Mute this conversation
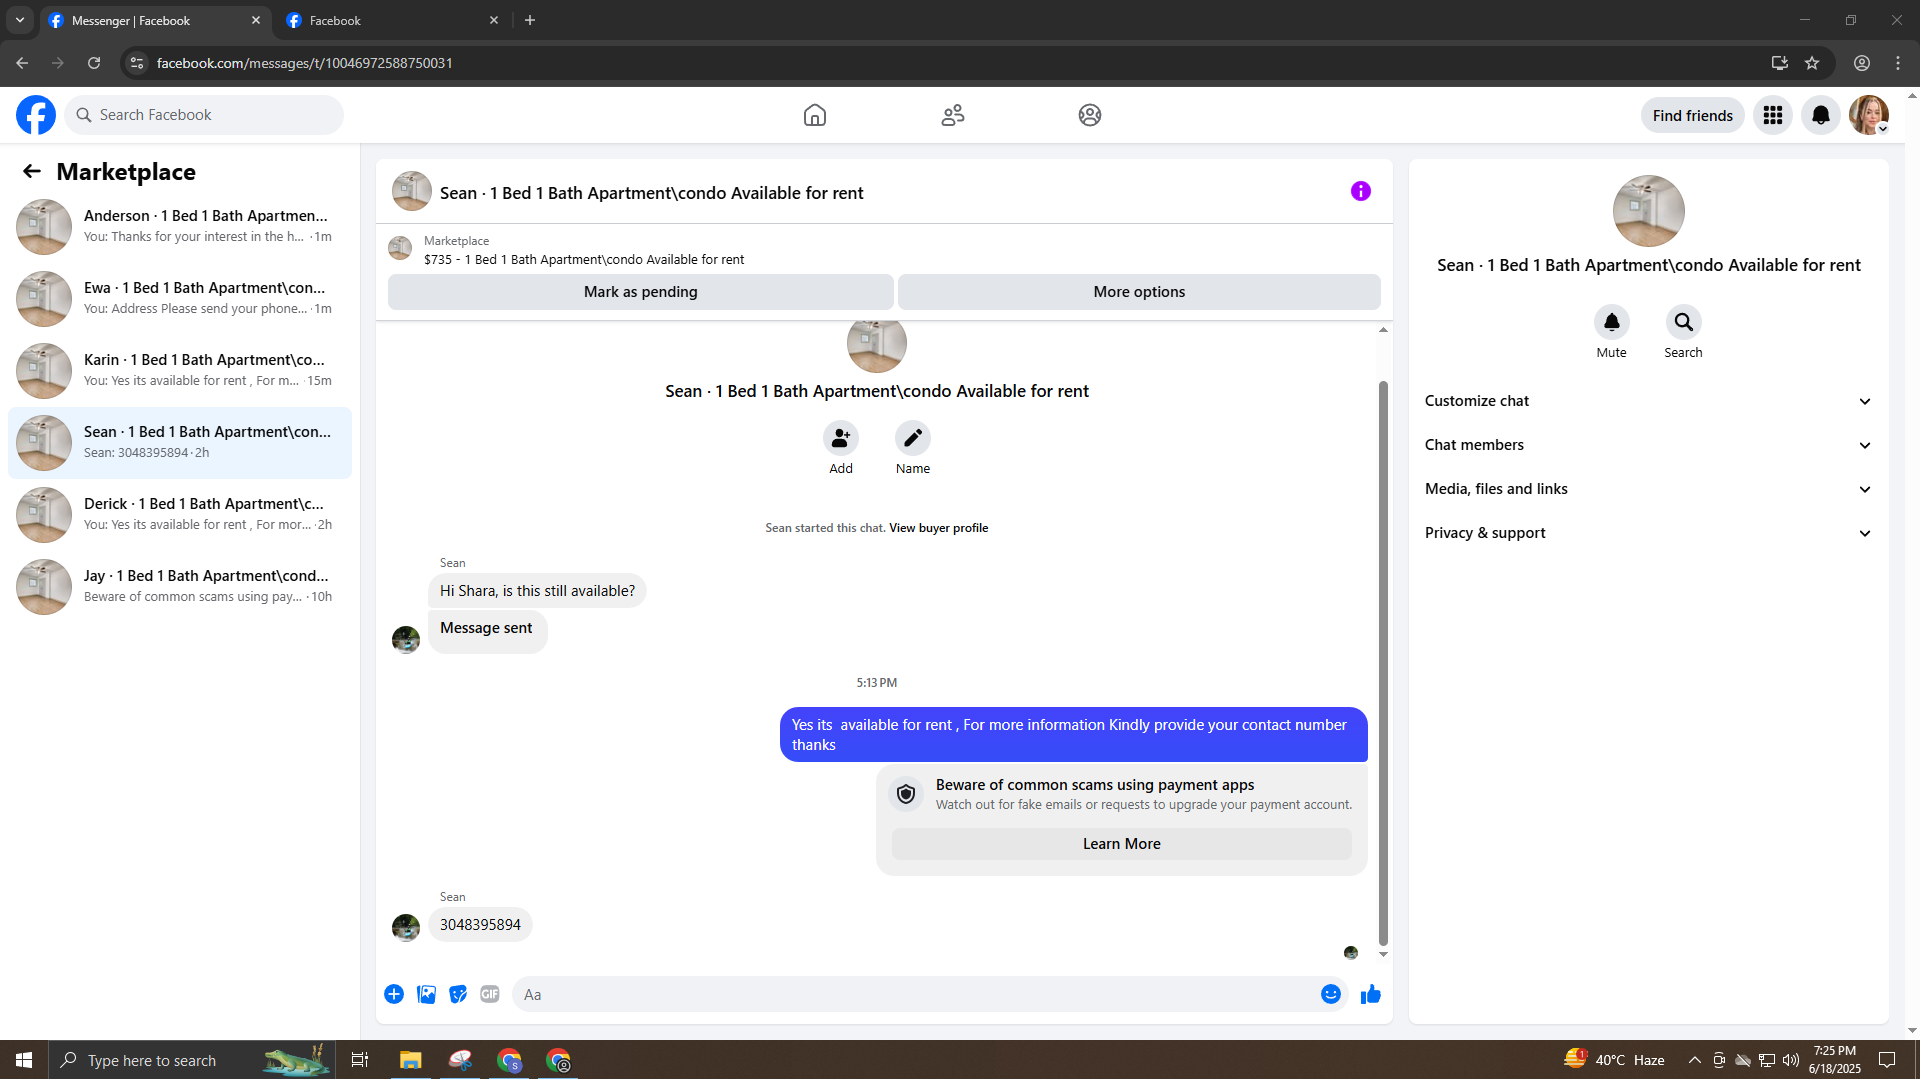This screenshot has height=1079, width=1920. (x=1612, y=322)
